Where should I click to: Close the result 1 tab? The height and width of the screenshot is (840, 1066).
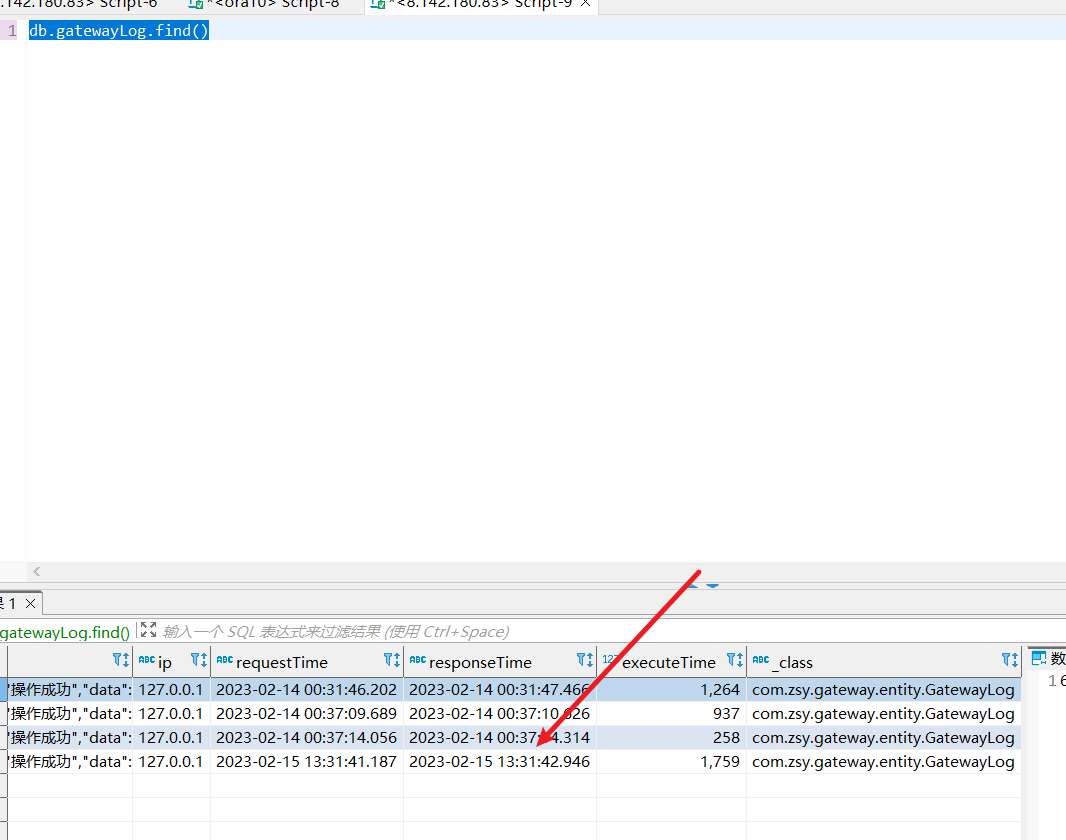tap(30, 603)
